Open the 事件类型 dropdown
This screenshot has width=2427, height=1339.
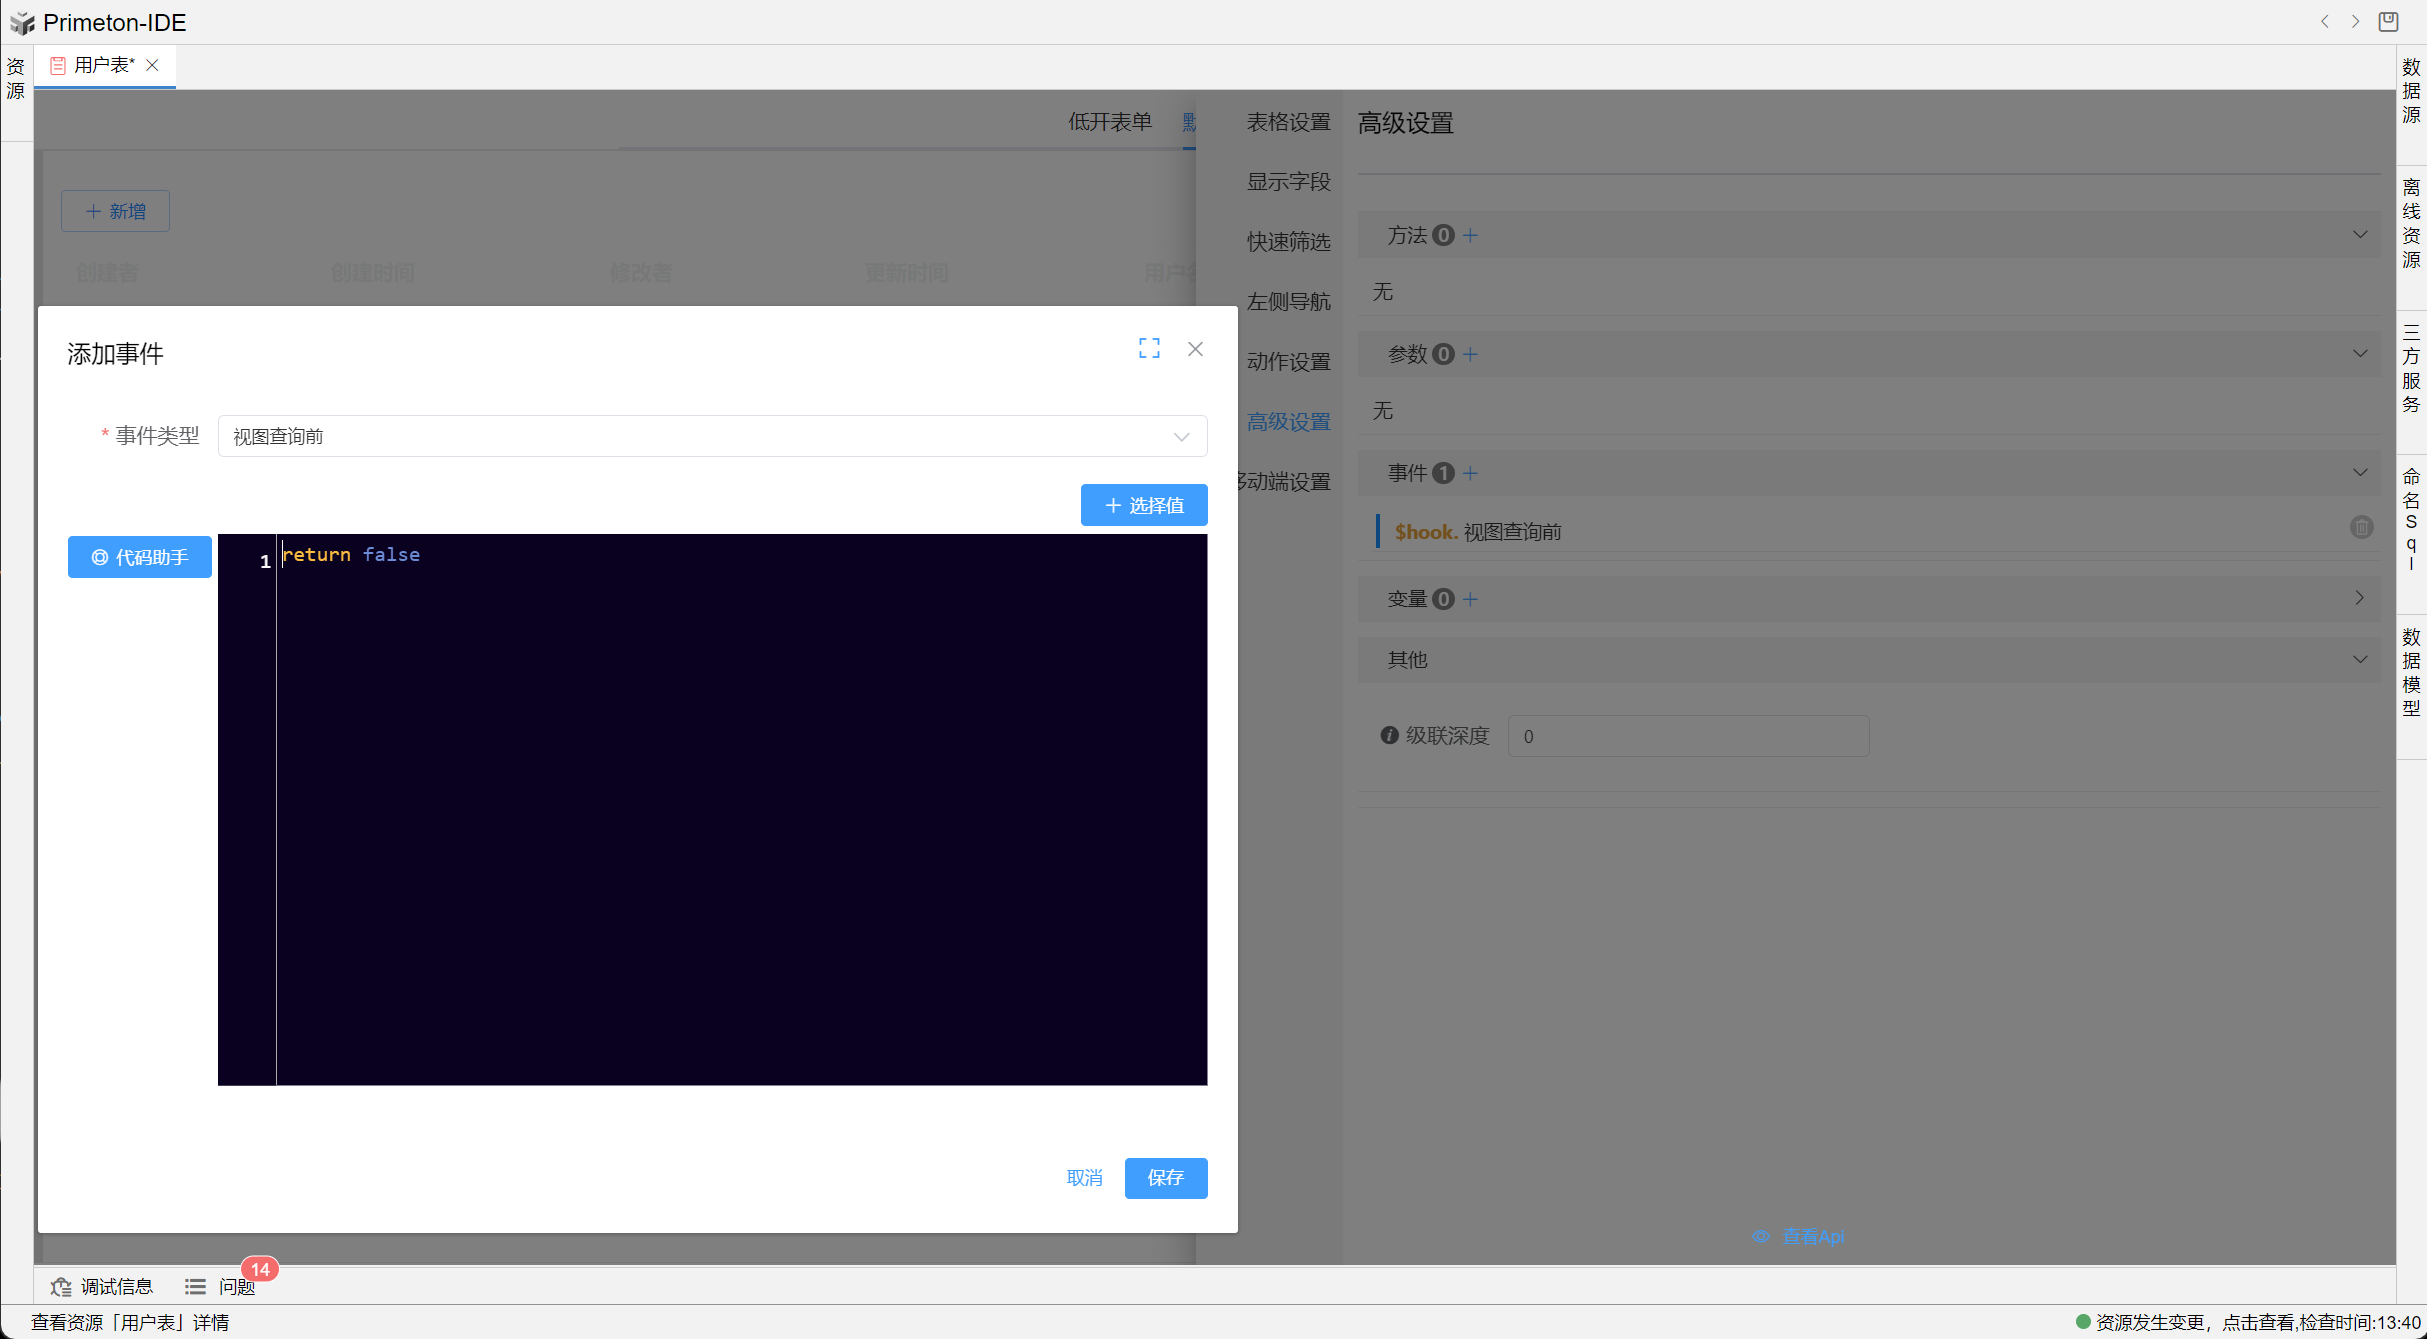[x=712, y=436]
